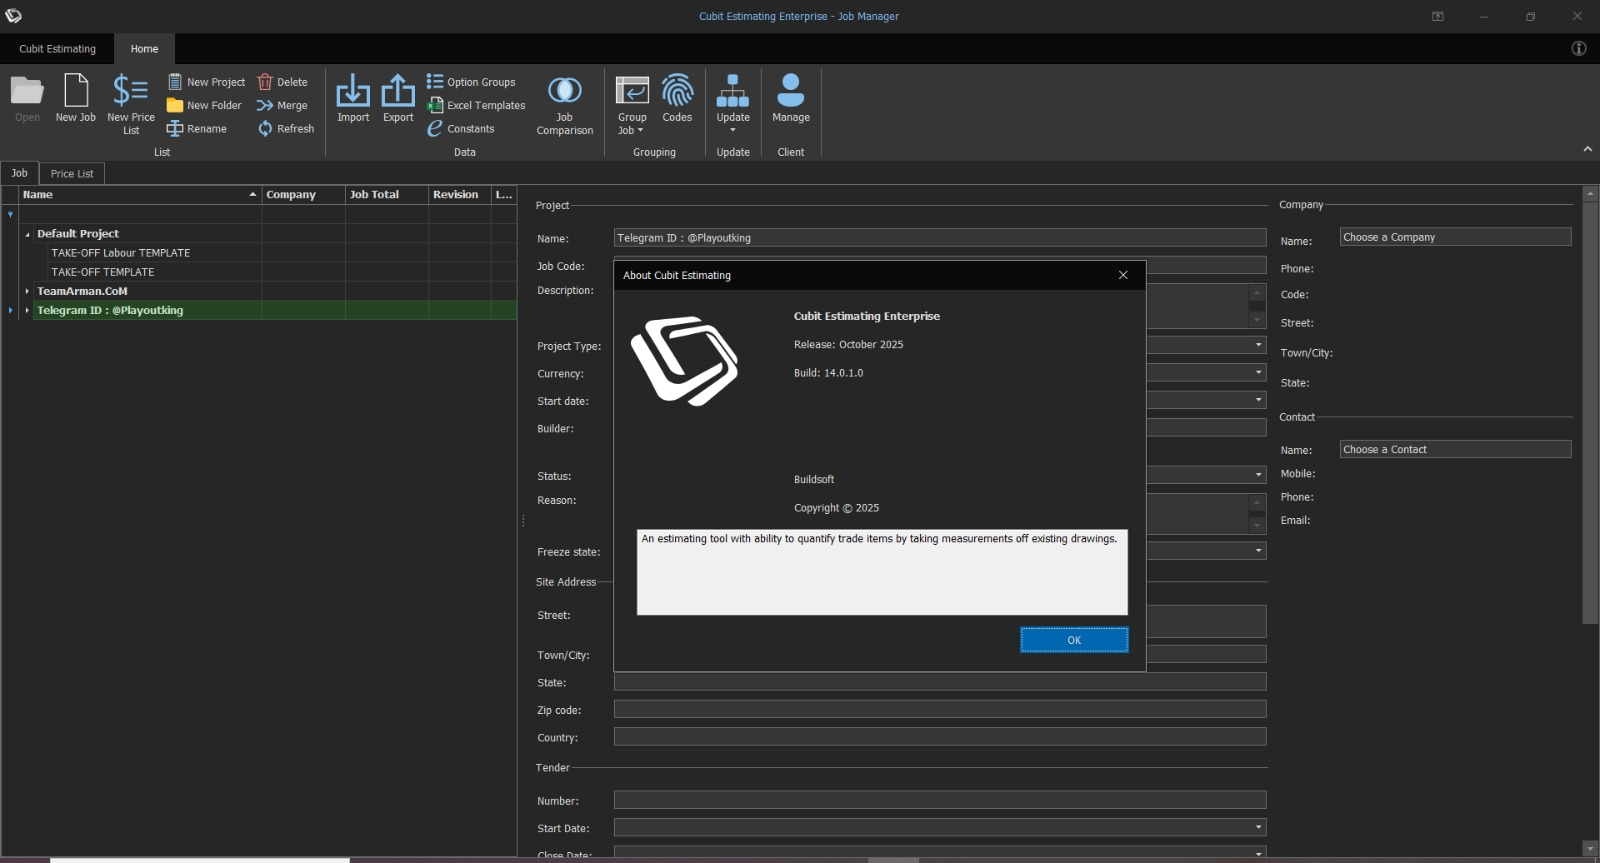The image size is (1600, 863).
Task: Expand the TeamArman.CoM tree node
Action: 27,291
